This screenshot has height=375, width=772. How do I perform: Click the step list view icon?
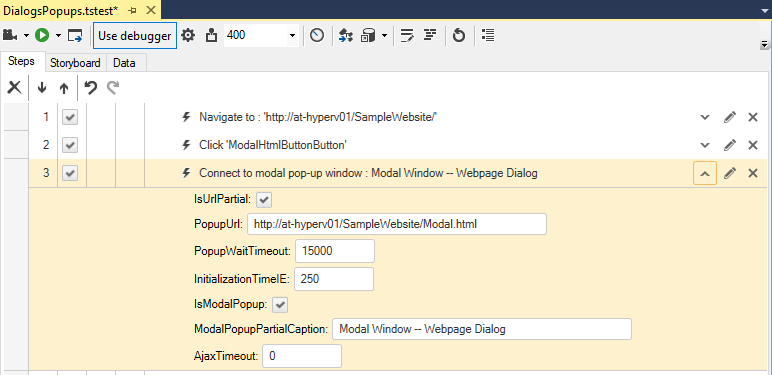487,35
